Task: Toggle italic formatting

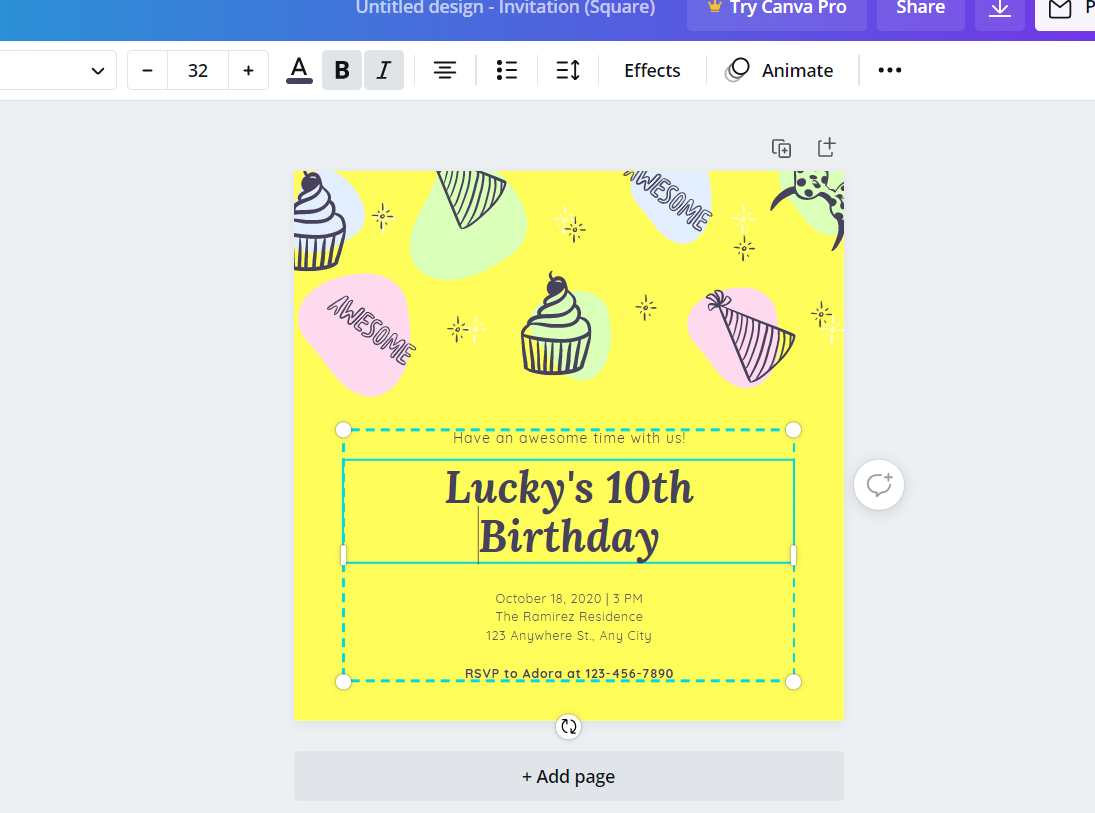Action: pyautogui.click(x=383, y=70)
